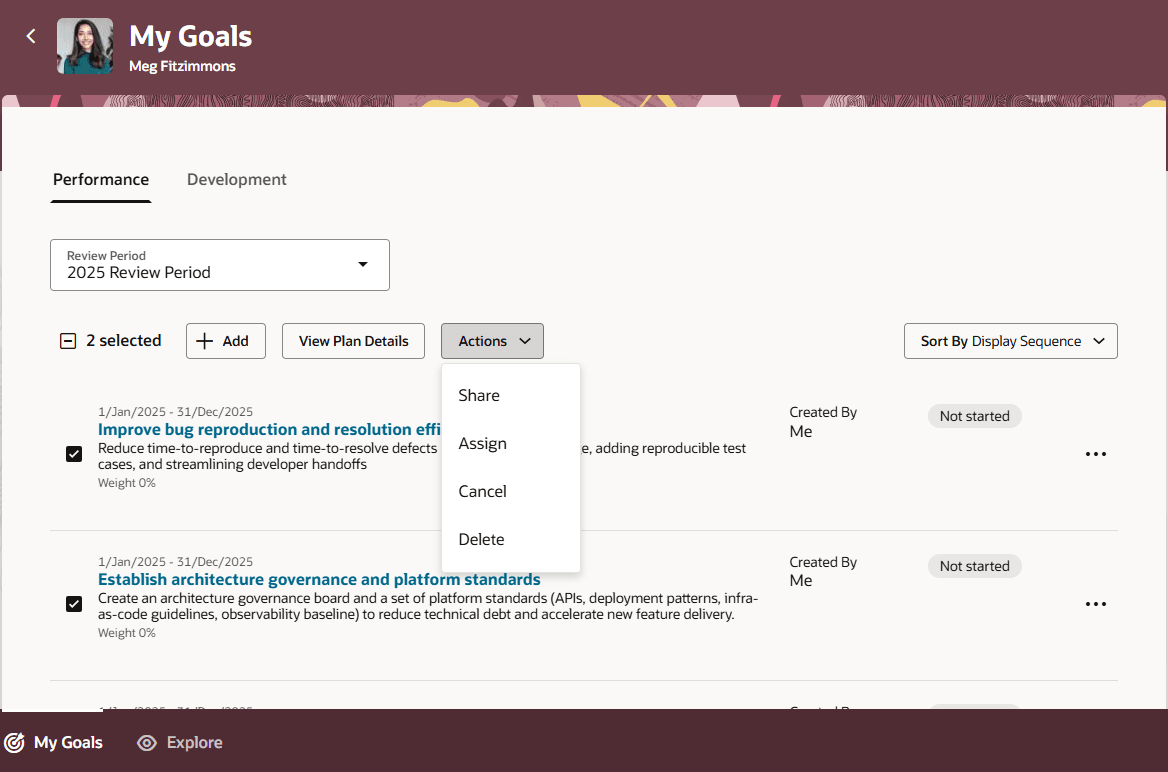Click Meg Fitzimmons's profile picture

pos(85,45)
